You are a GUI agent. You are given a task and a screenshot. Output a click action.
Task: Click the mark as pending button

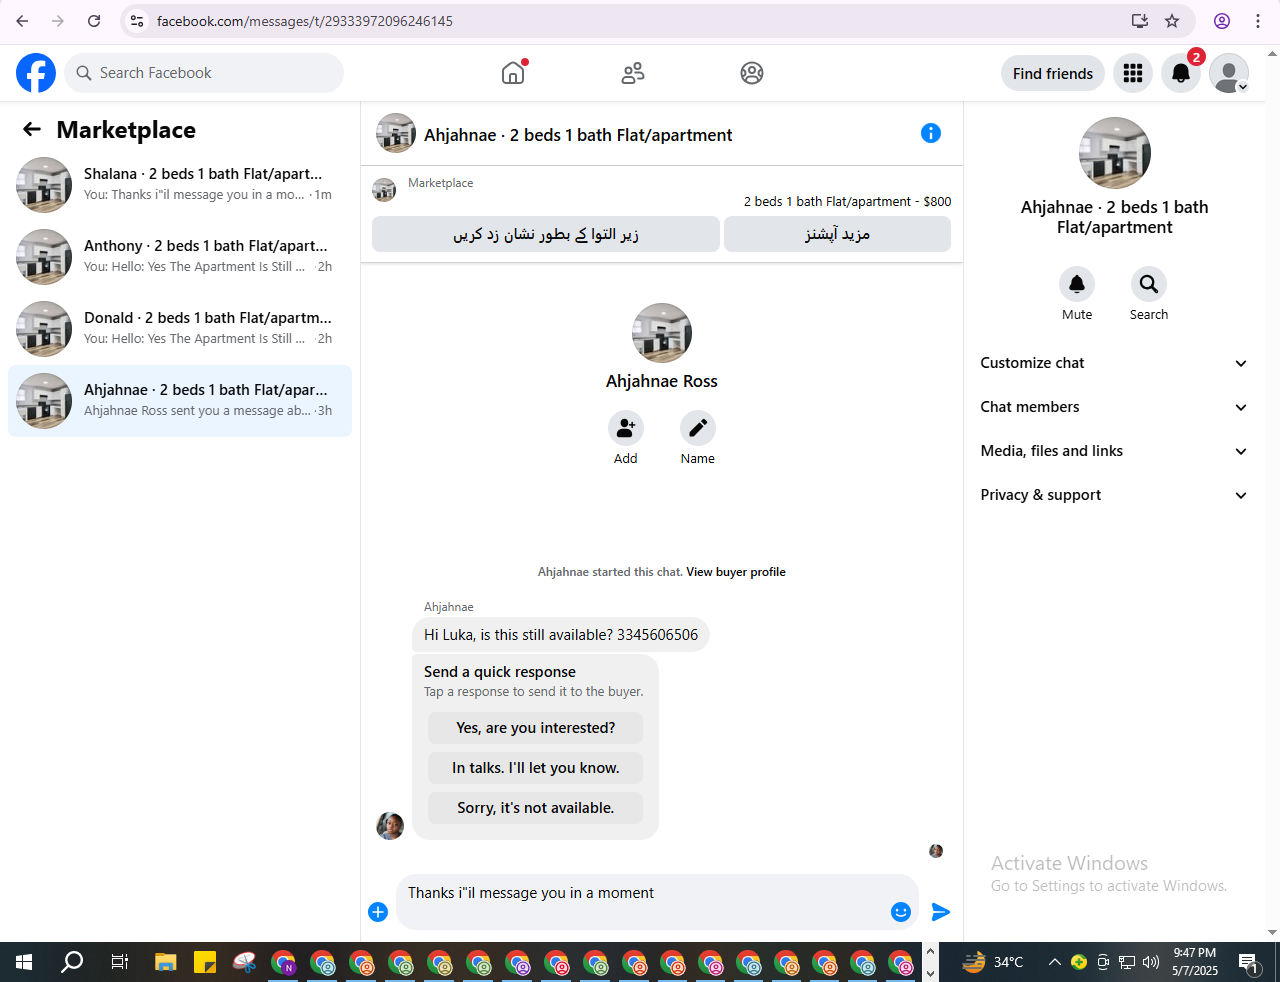[546, 234]
